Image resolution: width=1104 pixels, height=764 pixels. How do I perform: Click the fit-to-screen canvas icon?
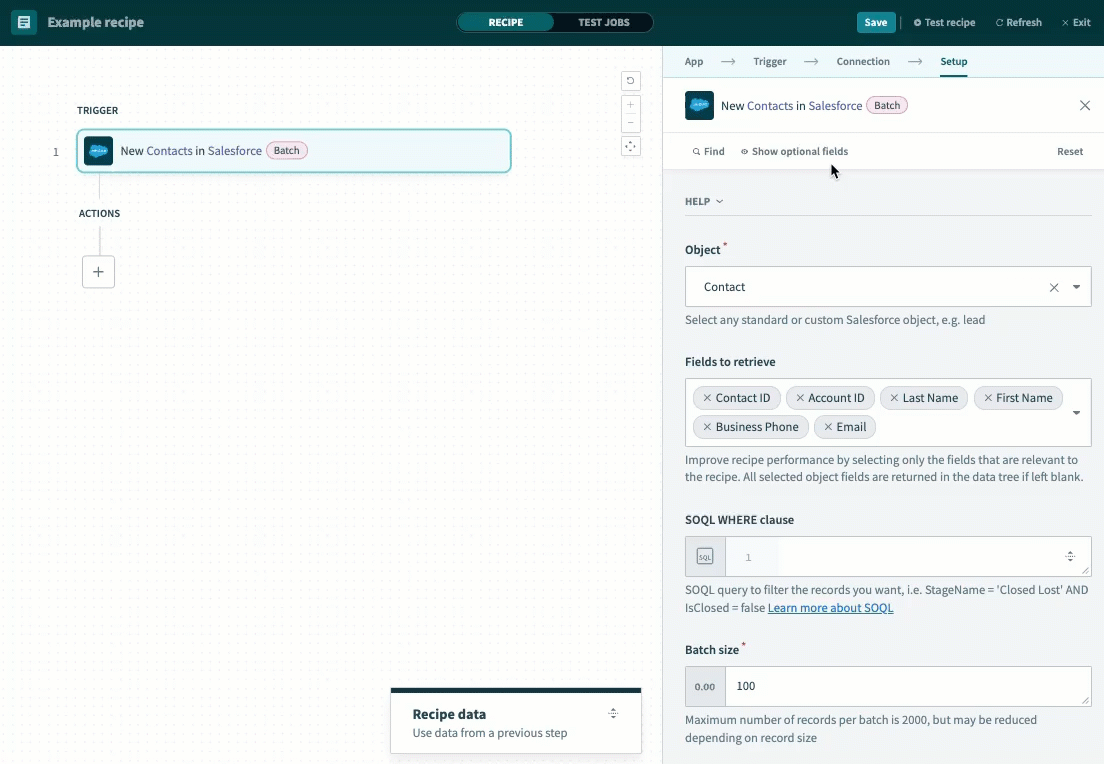pyautogui.click(x=630, y=146)
